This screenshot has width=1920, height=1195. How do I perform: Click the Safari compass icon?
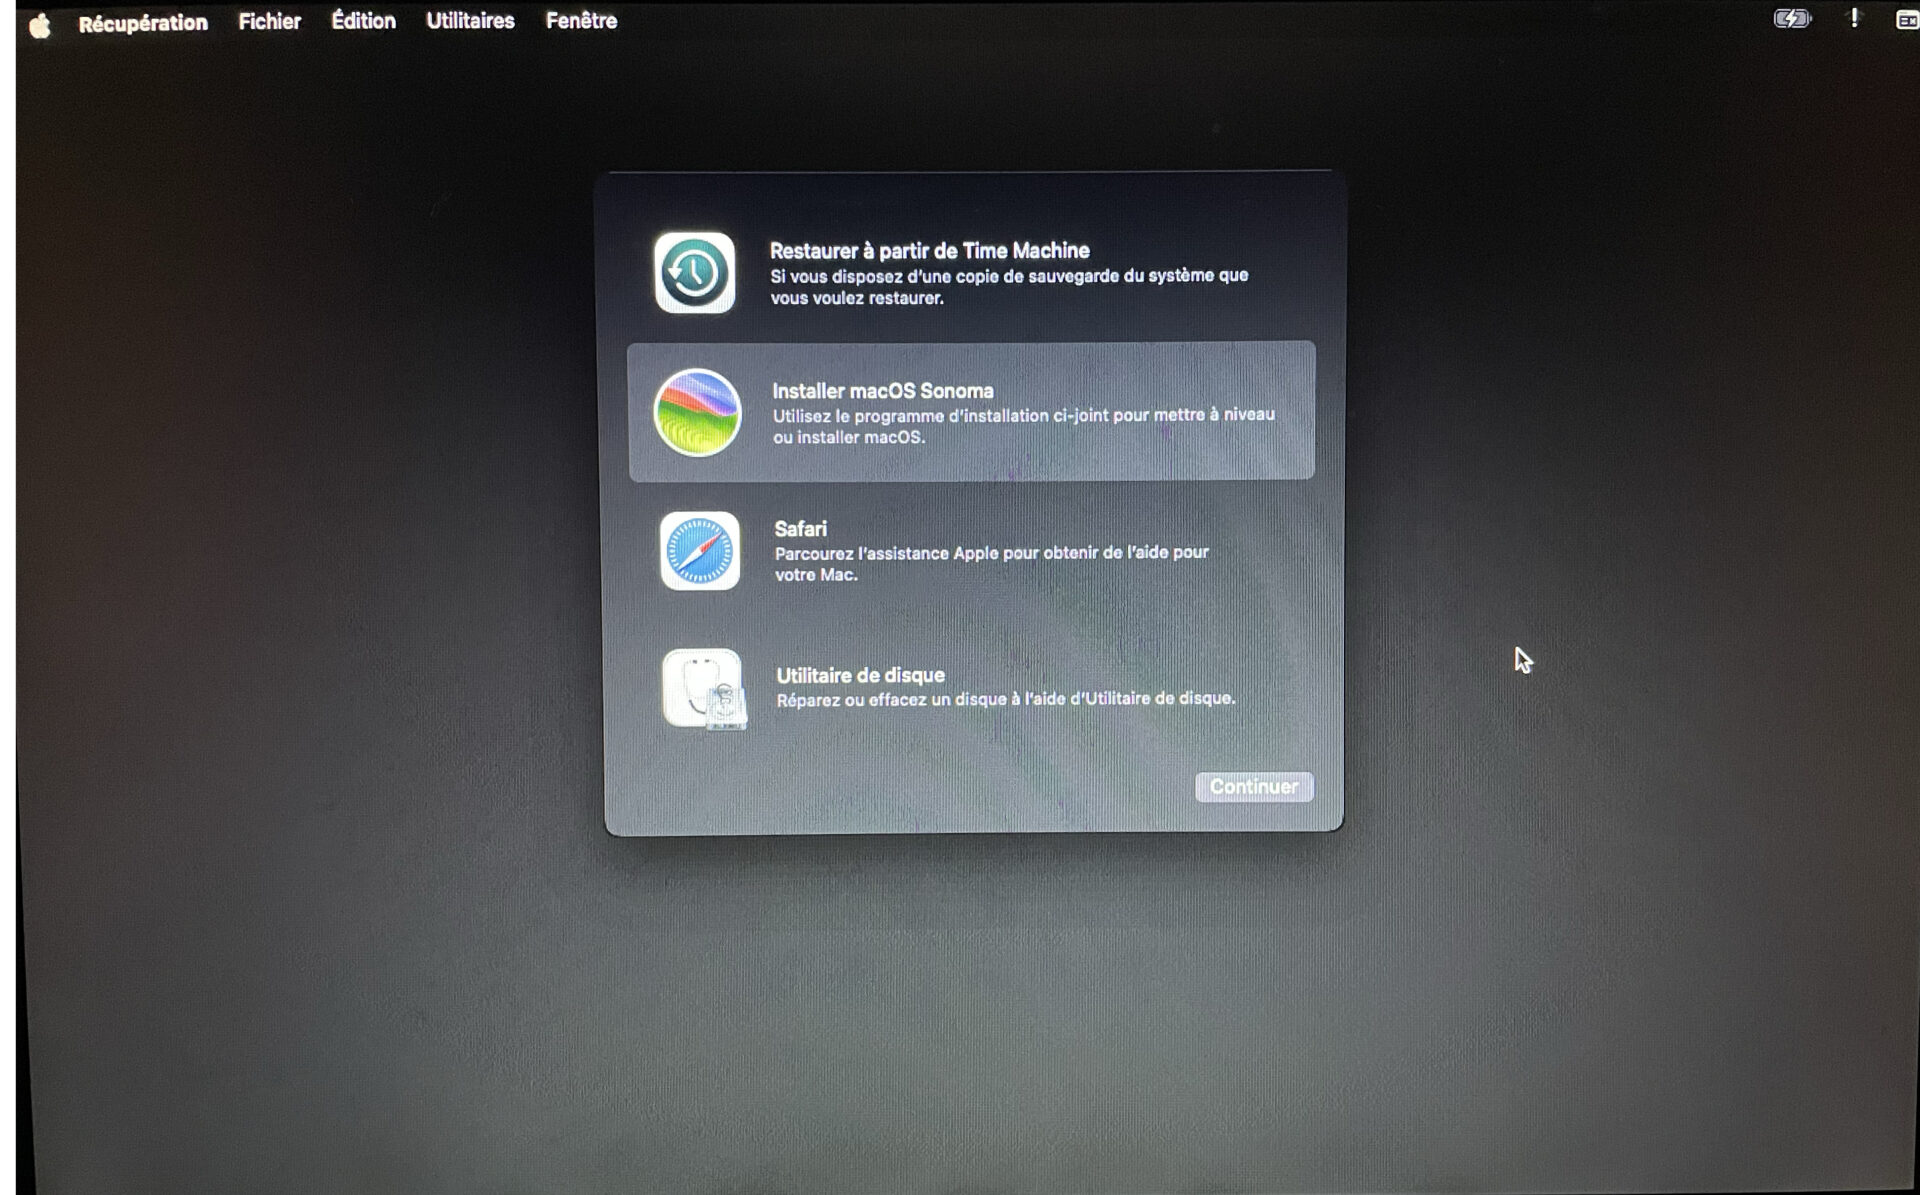(x=700, y=551)
